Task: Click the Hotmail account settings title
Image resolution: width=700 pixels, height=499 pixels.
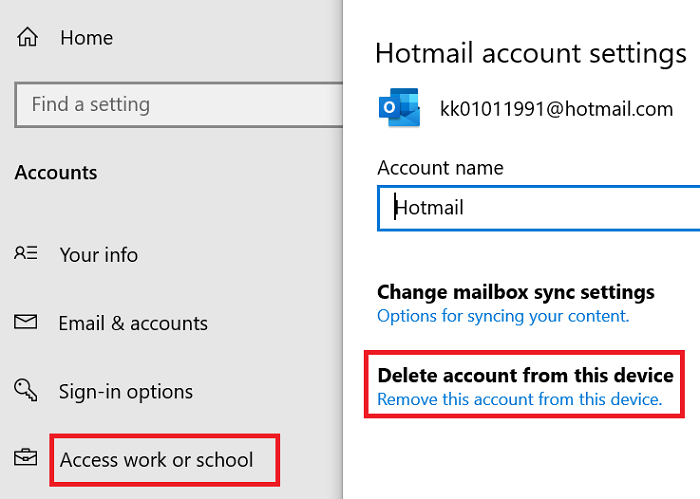Action: (x=531, y=54)
